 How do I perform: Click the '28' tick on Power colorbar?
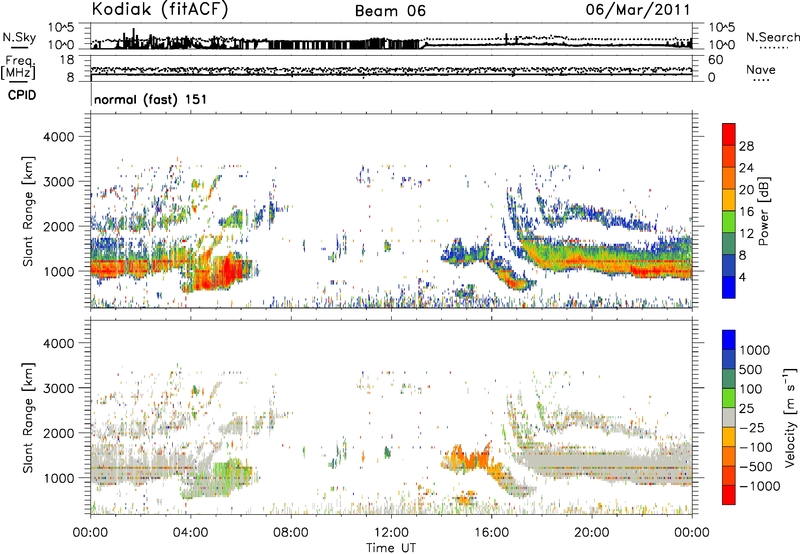pos(746,146)
